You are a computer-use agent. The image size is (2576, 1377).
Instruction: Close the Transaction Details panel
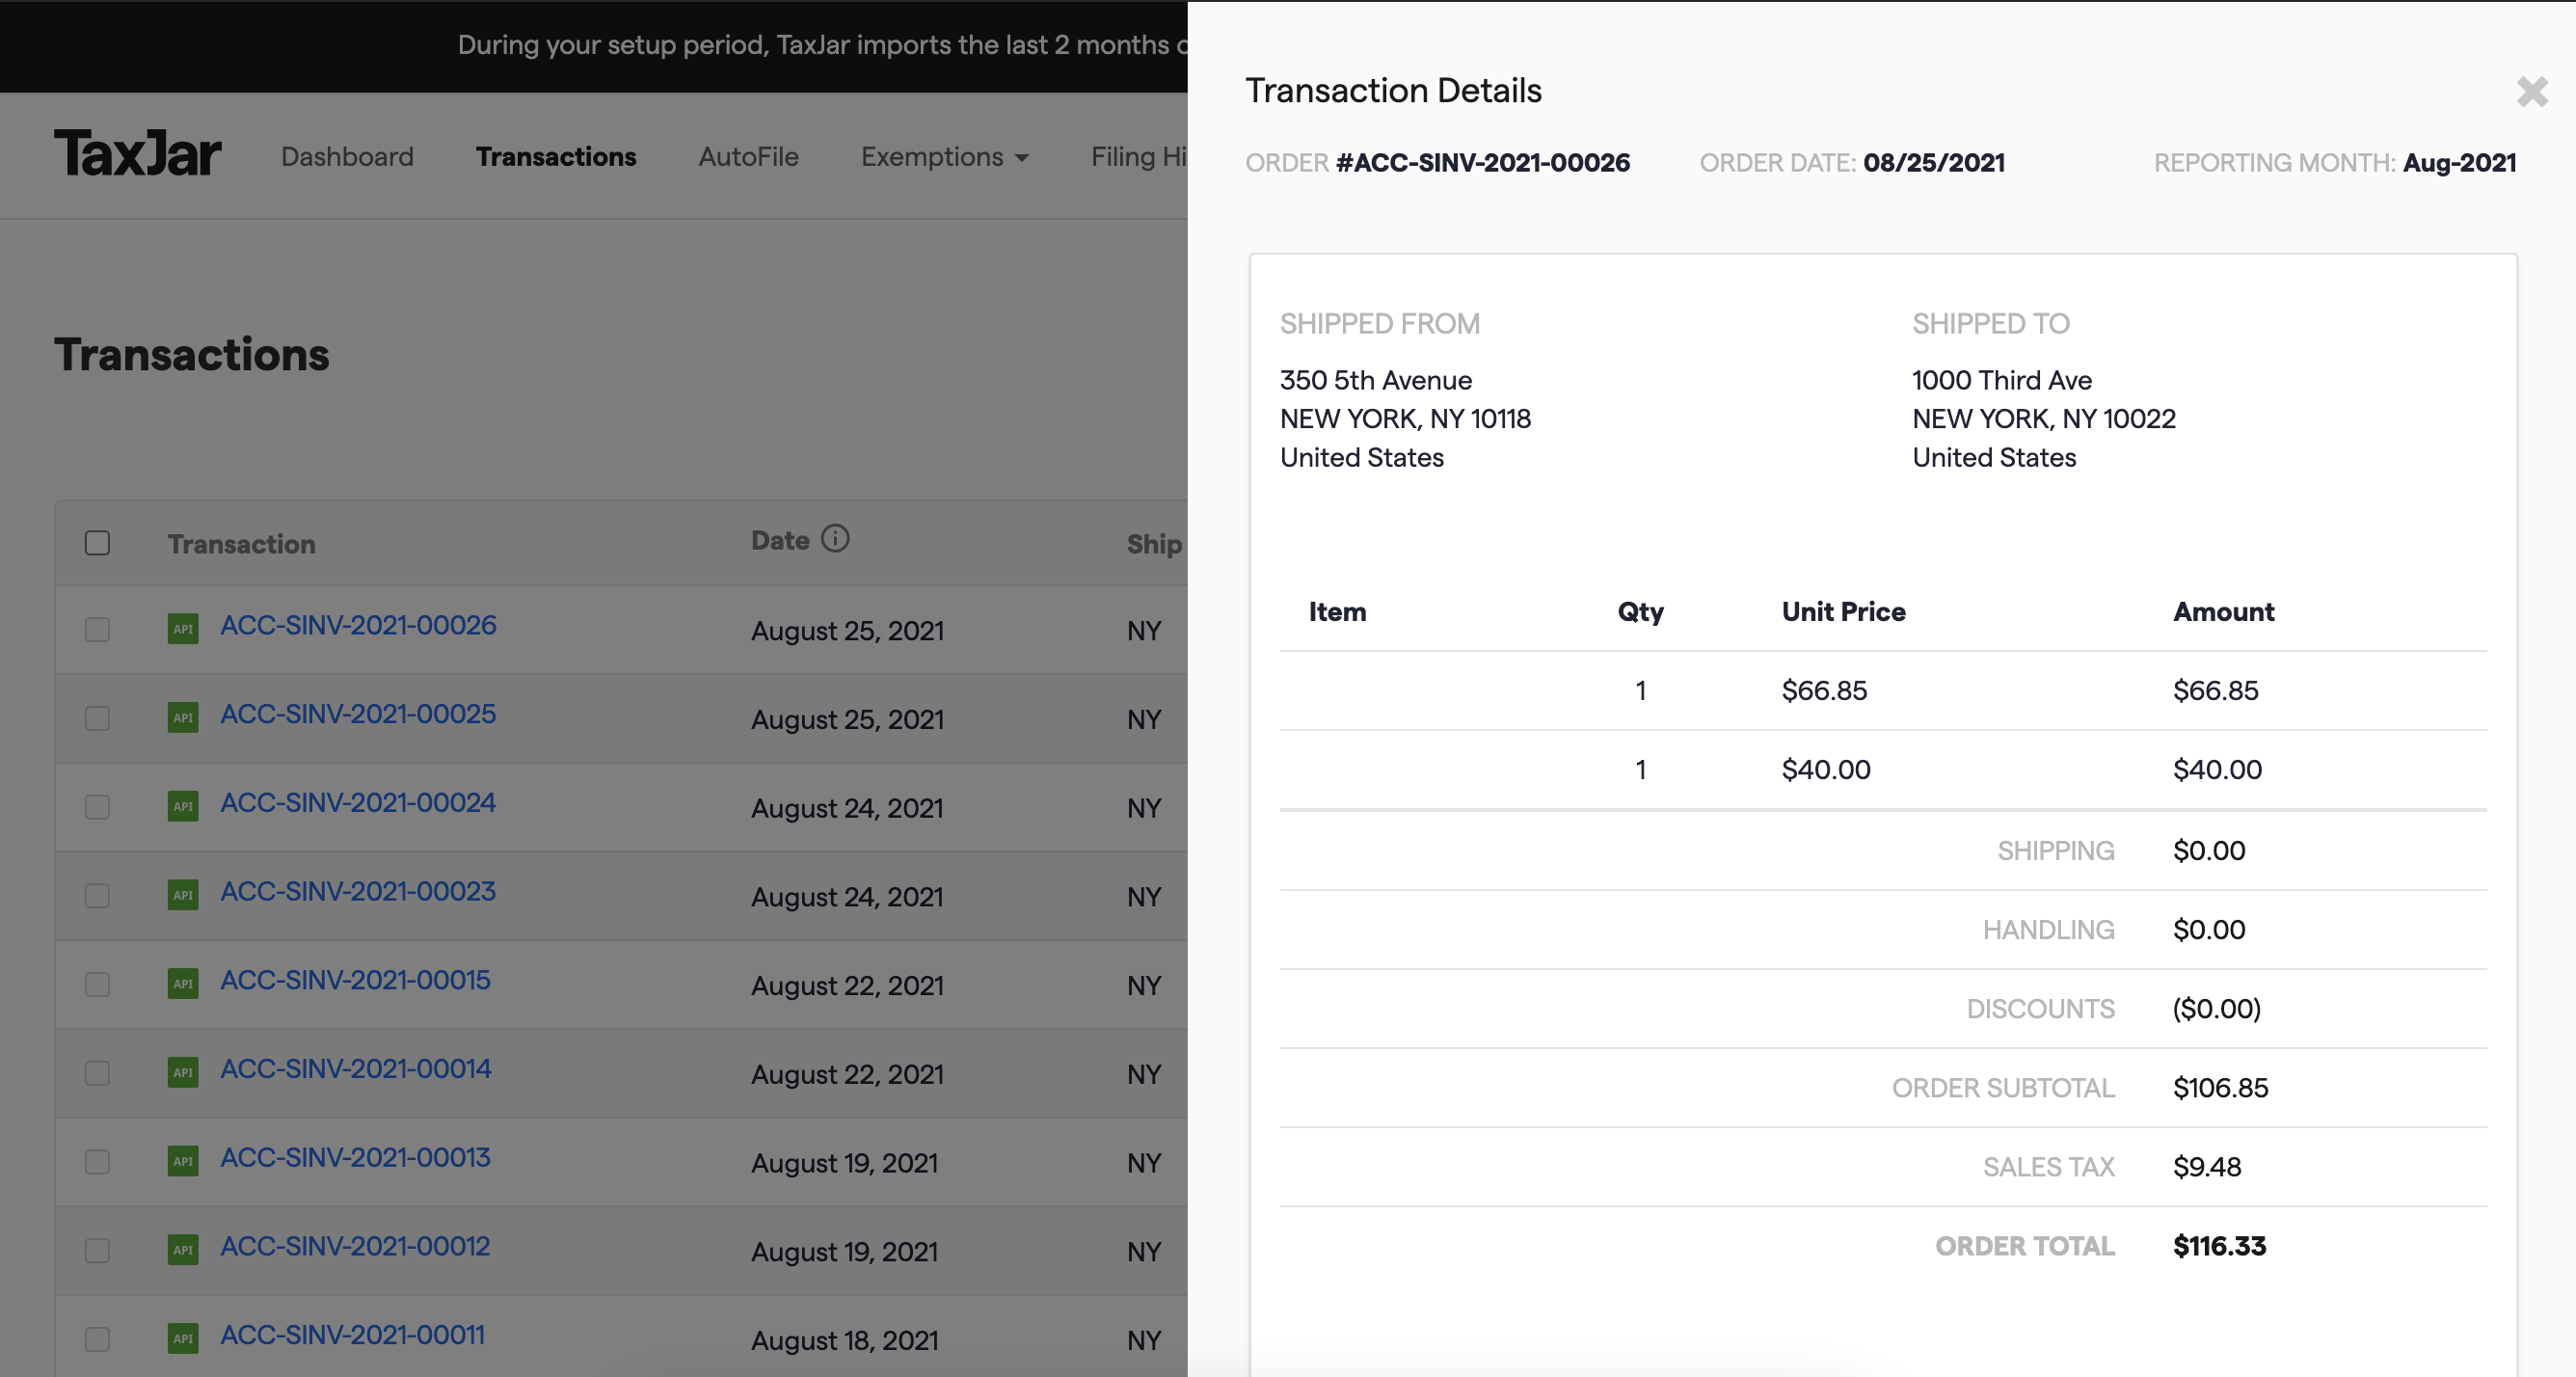pyautogui.click(x=2531, y=92)
